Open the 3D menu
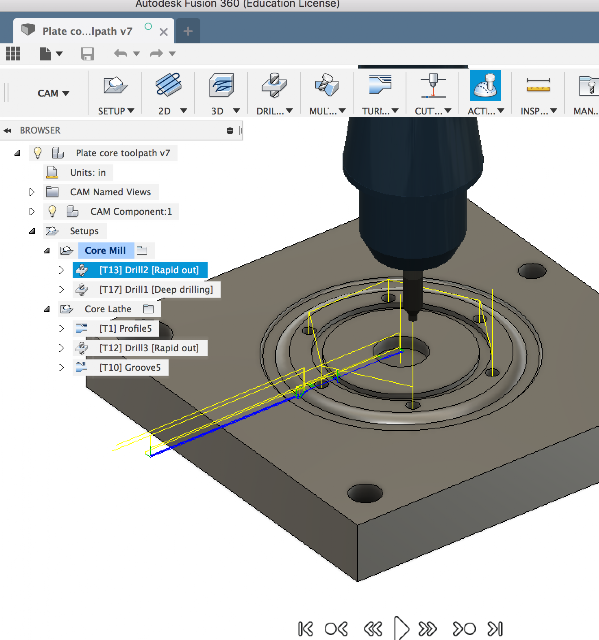This screenshot has height=640, width=599. tap(225, 111)
